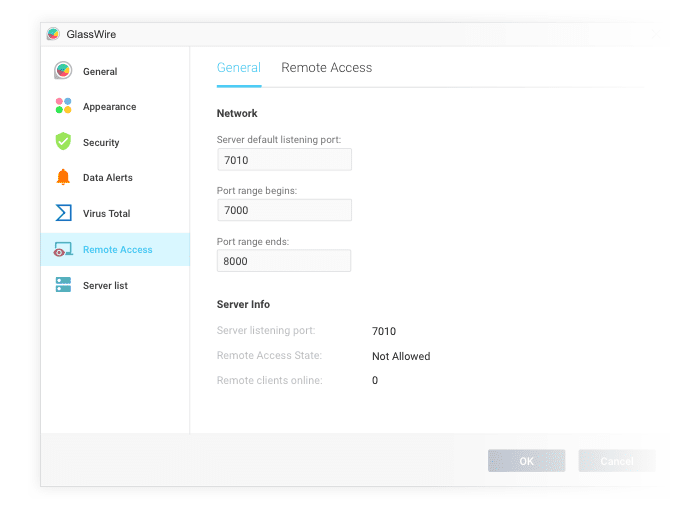This screenshot has height=512, width=684.
Task: Edit Server default listening port field
Action: [284, 160]
